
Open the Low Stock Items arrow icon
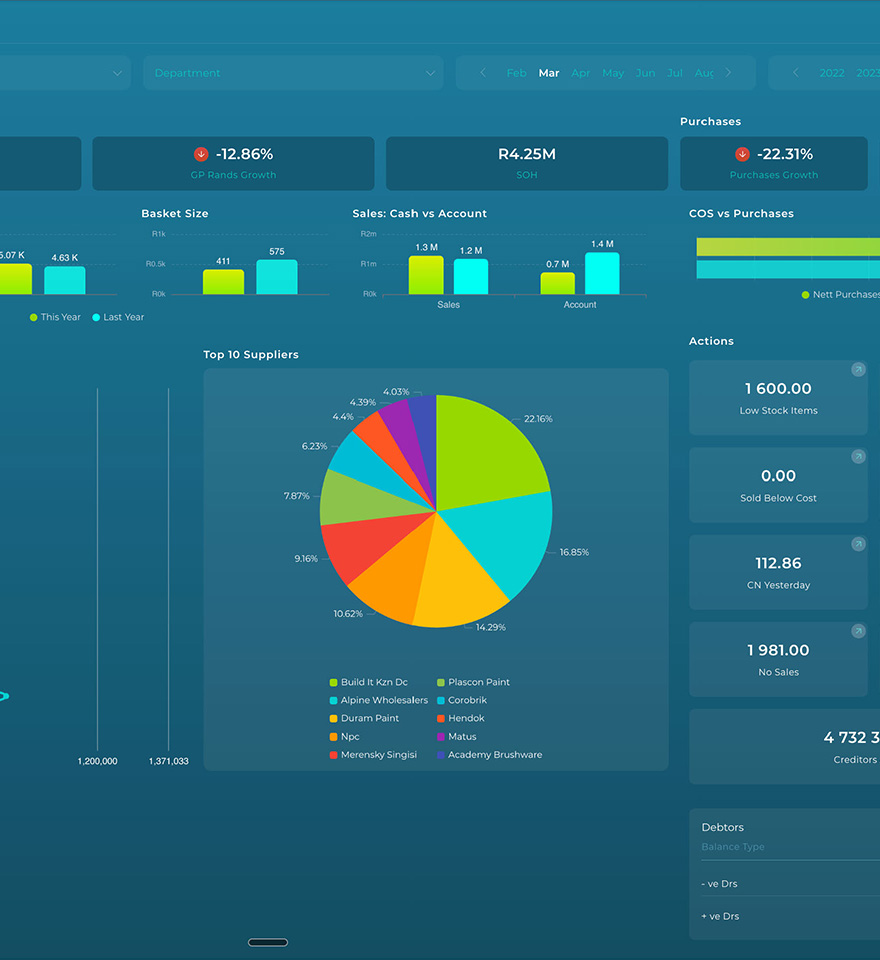click(x=858, y=369)
